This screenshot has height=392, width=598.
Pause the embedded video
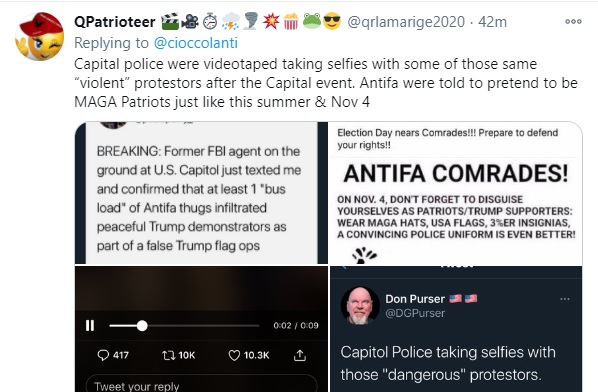pyautogui.click(x=90, y=325)
